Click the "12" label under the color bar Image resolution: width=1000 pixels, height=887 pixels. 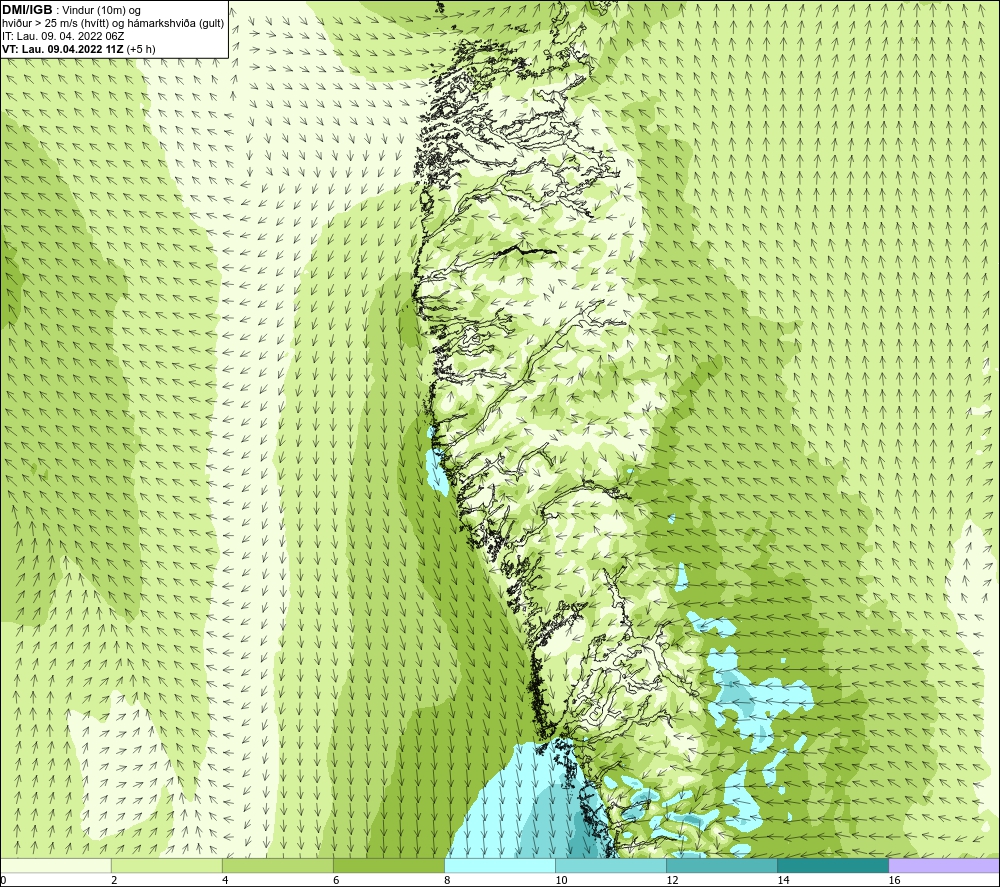point(672,880)
